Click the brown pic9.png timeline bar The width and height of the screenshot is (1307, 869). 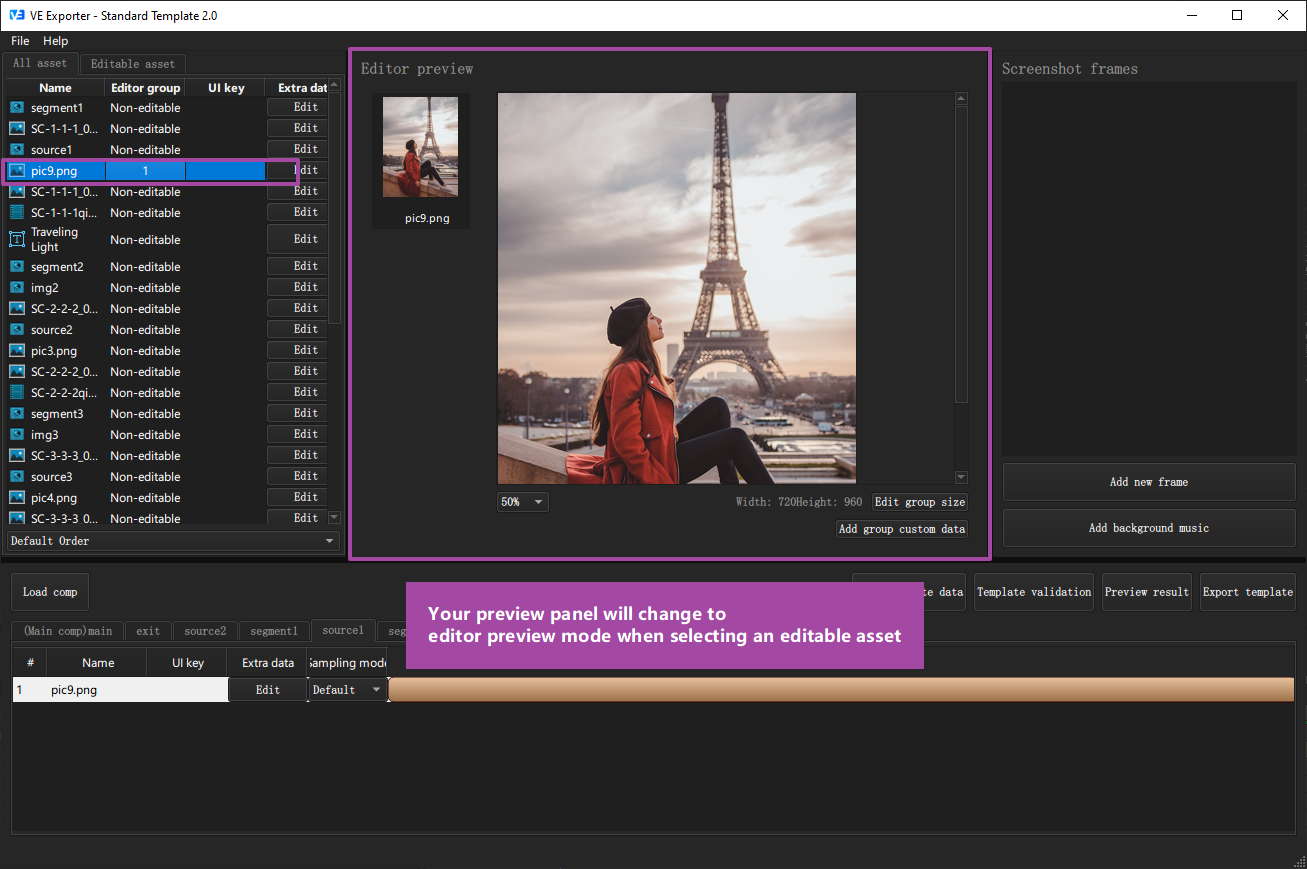[x=841, y=690]
